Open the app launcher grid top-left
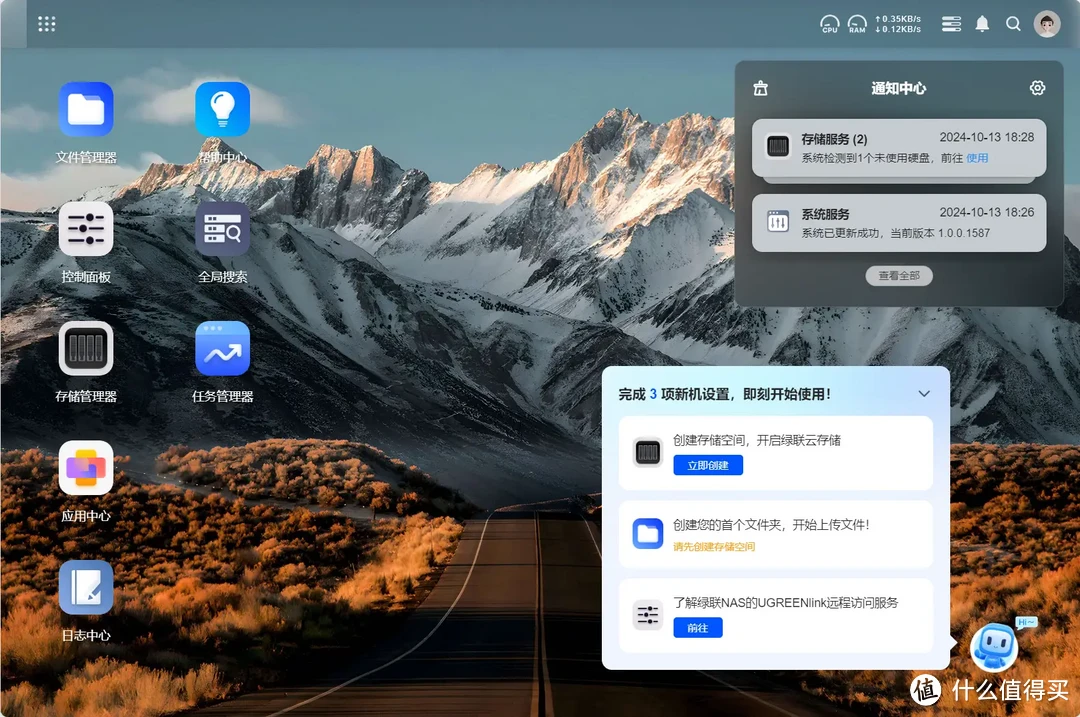Viewport: 1080px width, 717px height. pyautogui.click(x=46, y=23)
